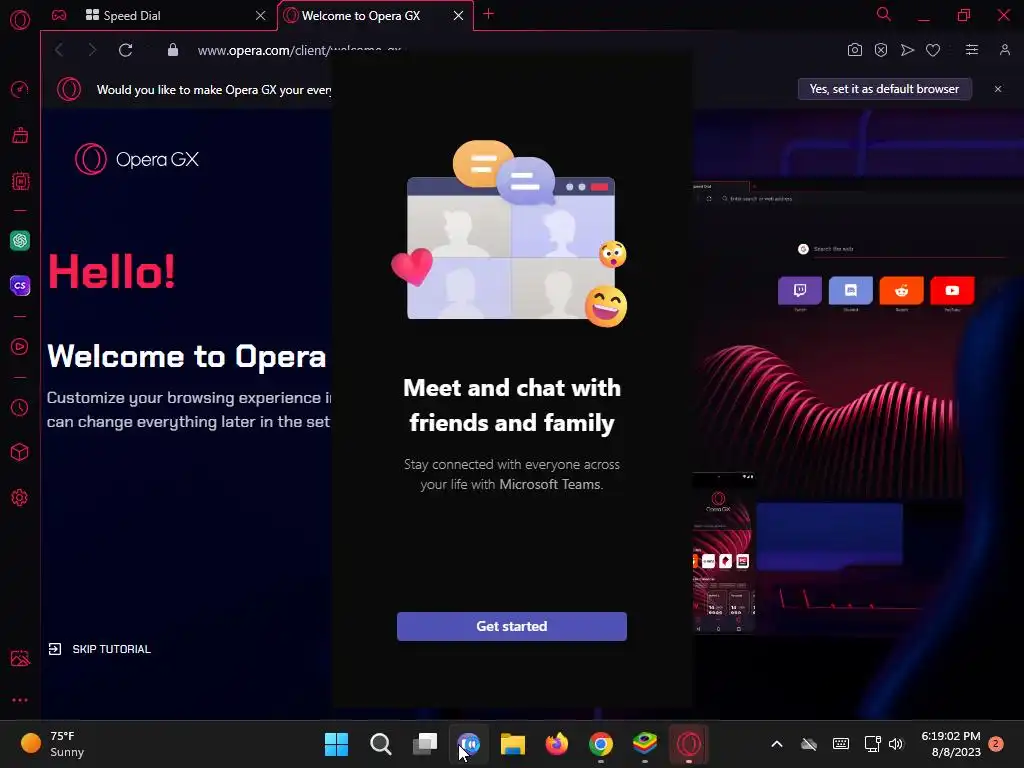Screen dimensions: 1024x768
Task: Take a snapshot with the camera icon
Action: 855,50
